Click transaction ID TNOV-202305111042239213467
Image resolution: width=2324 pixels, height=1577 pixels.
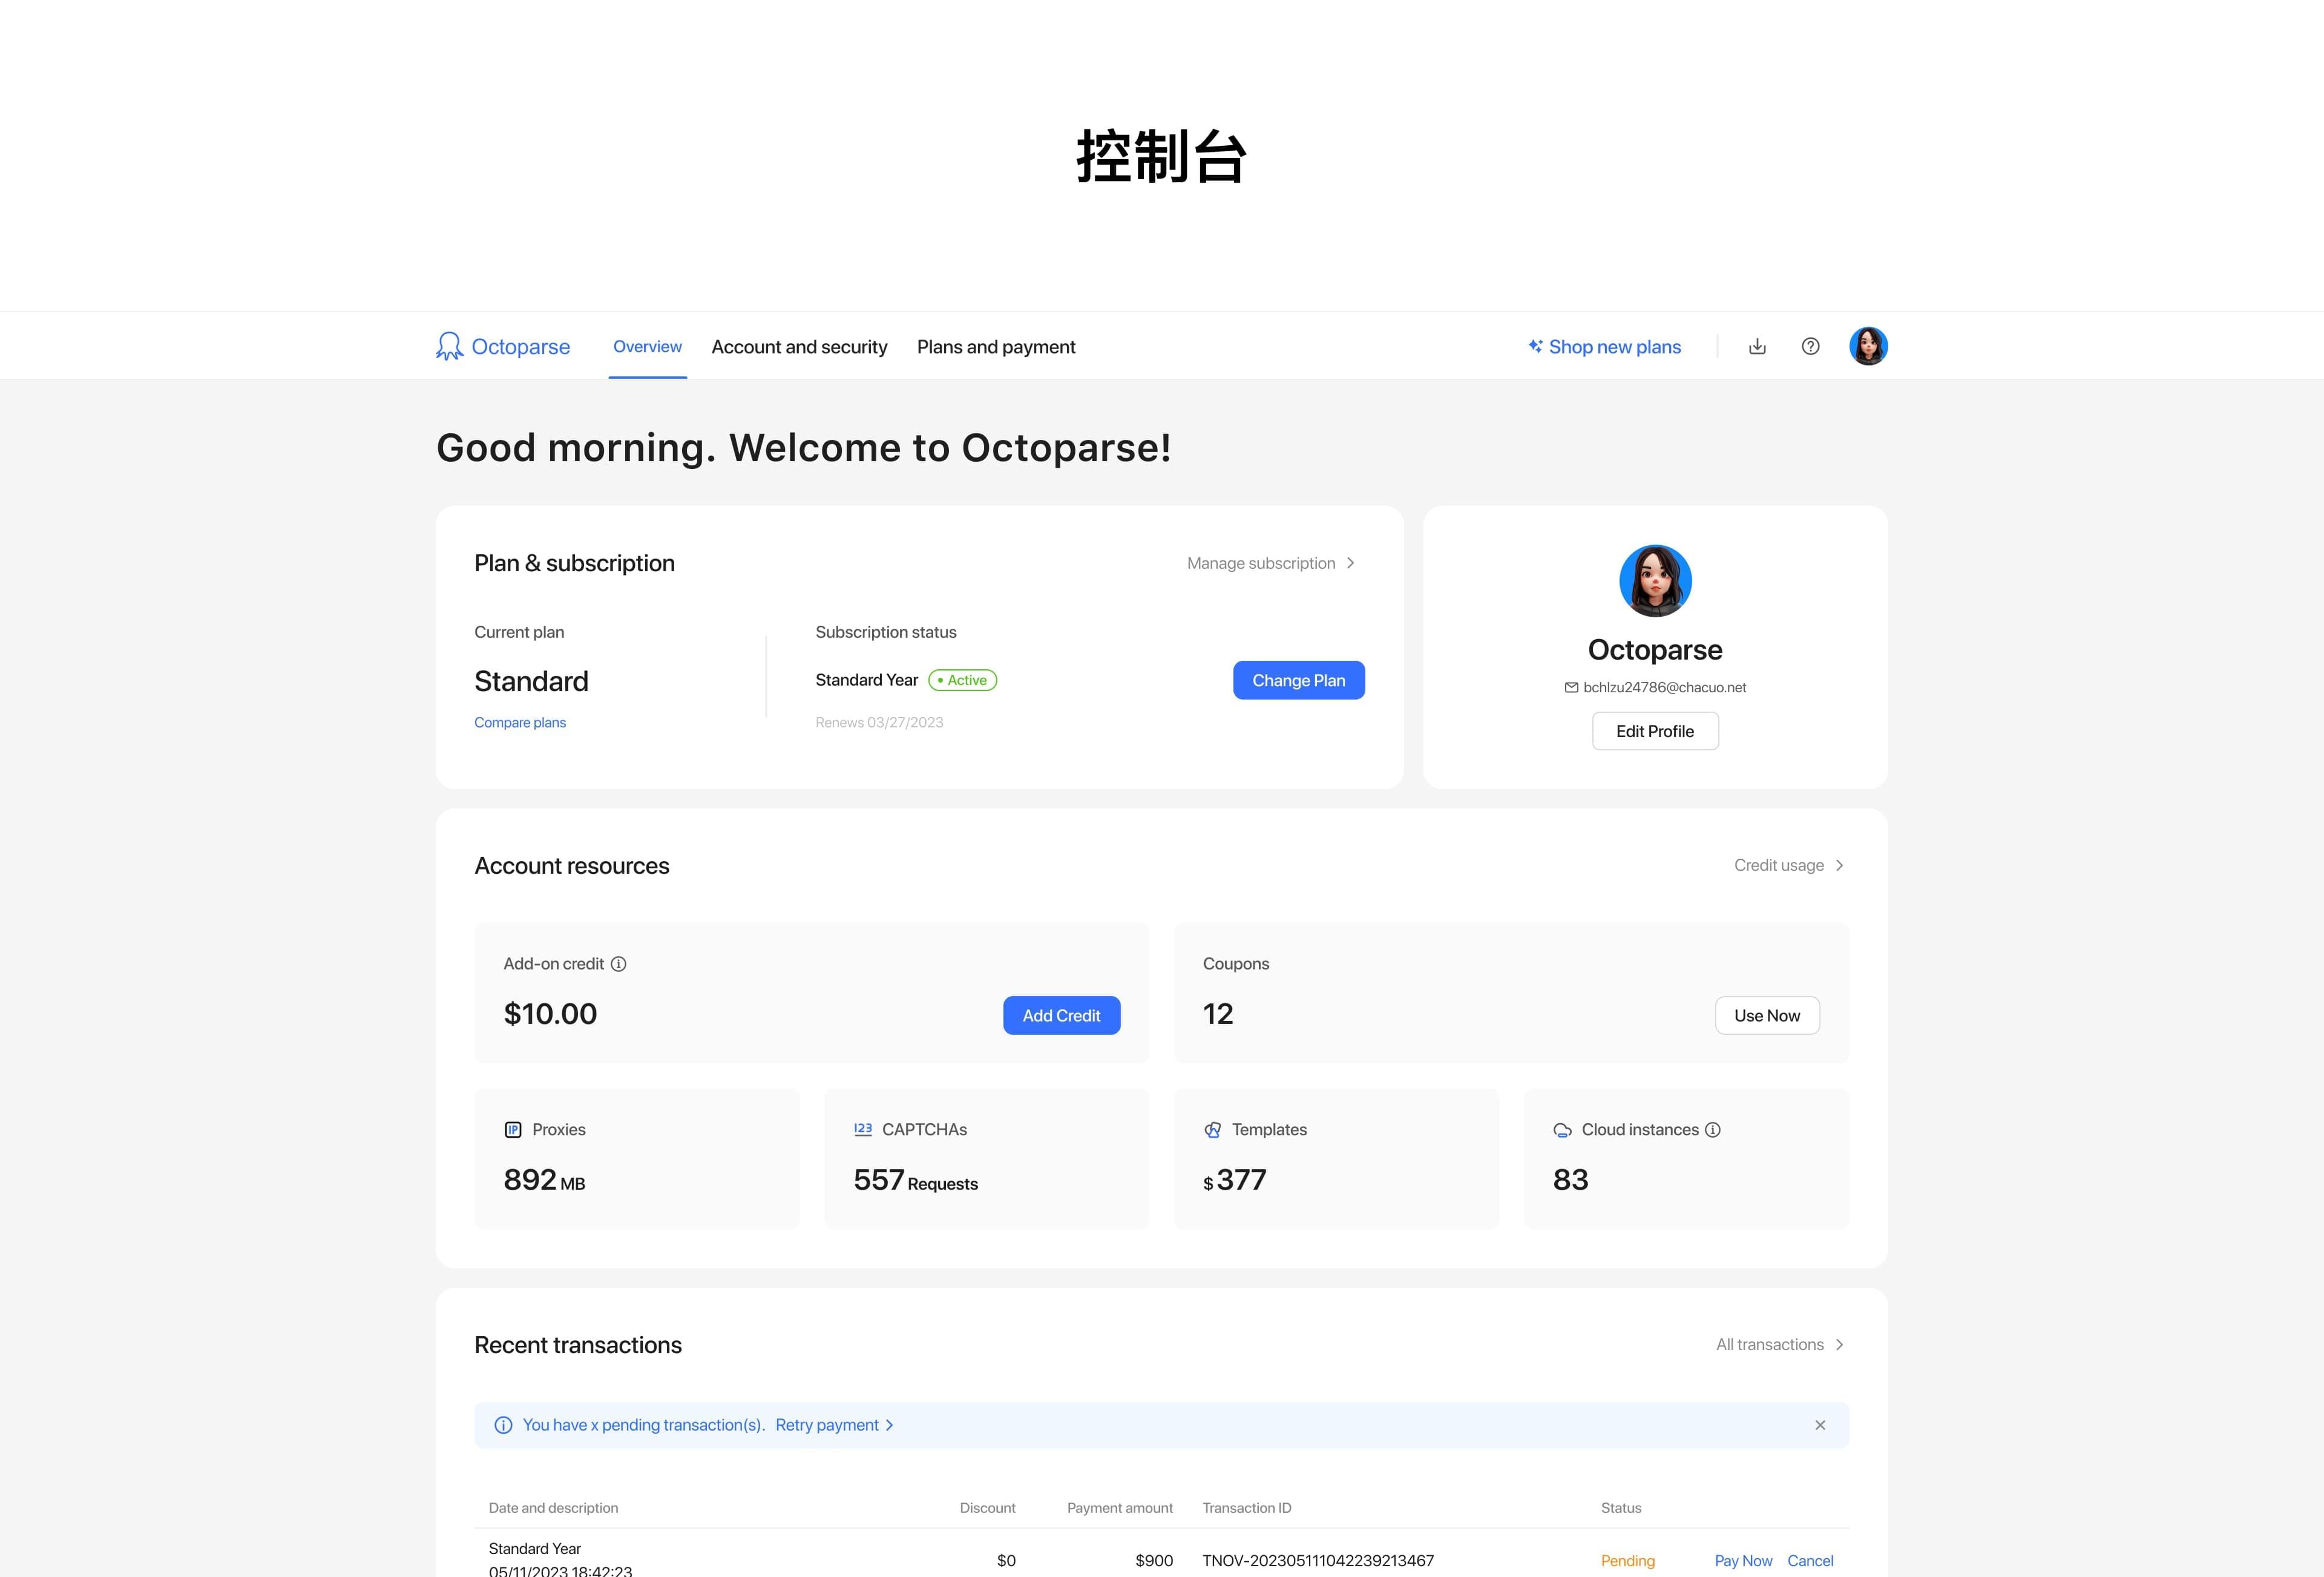(x=1318, y=1561)
